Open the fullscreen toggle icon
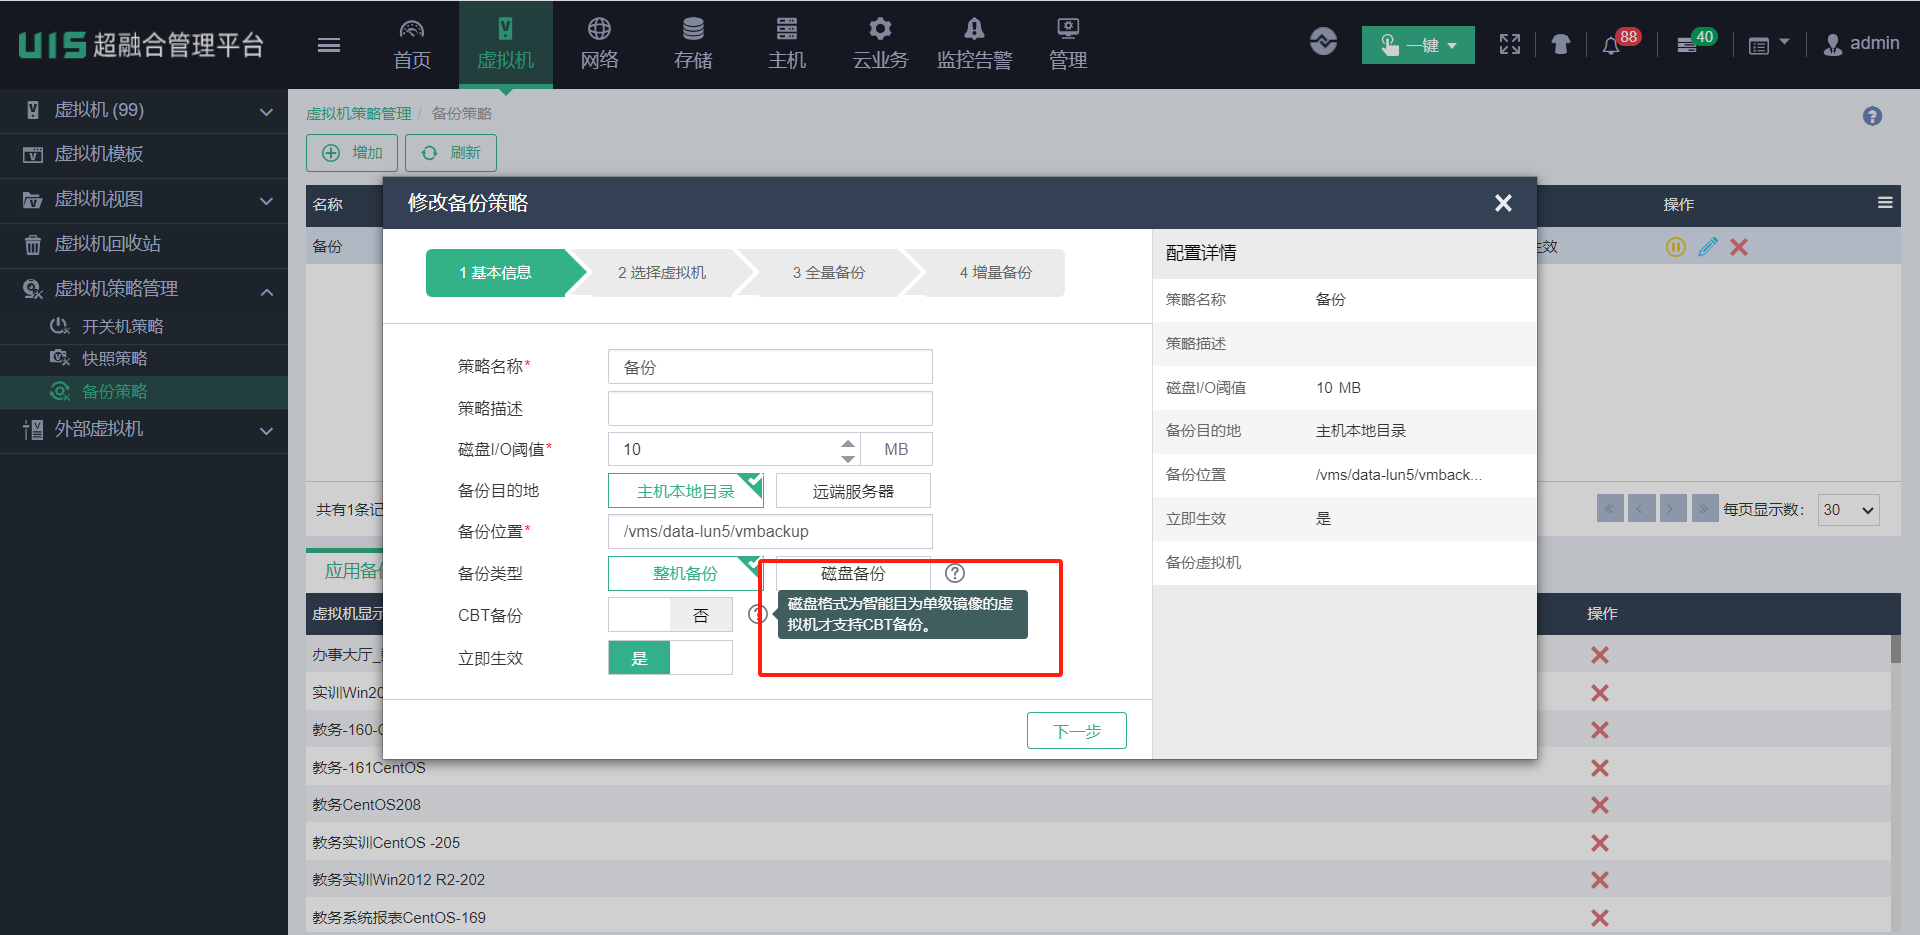1920x935 pixels. click(x=1510, y=44)
